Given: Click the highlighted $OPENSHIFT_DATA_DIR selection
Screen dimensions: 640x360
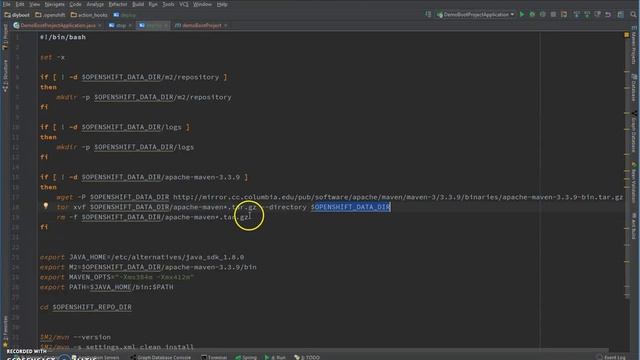Looking at the screenshot, I should click(x=351, y=207).
